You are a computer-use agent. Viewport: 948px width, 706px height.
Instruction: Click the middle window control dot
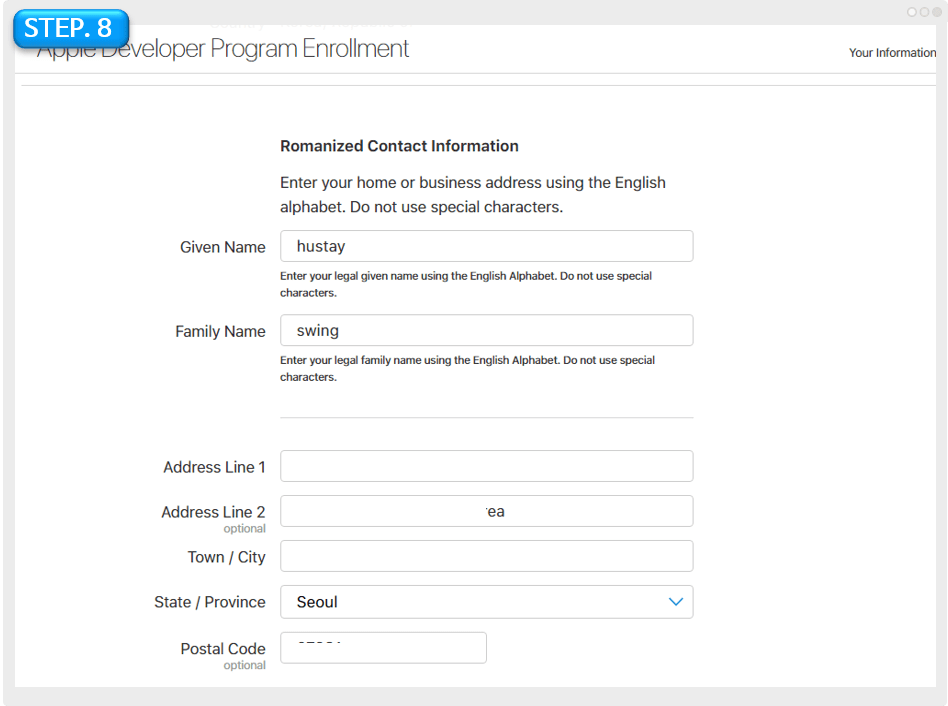point(926,11)
